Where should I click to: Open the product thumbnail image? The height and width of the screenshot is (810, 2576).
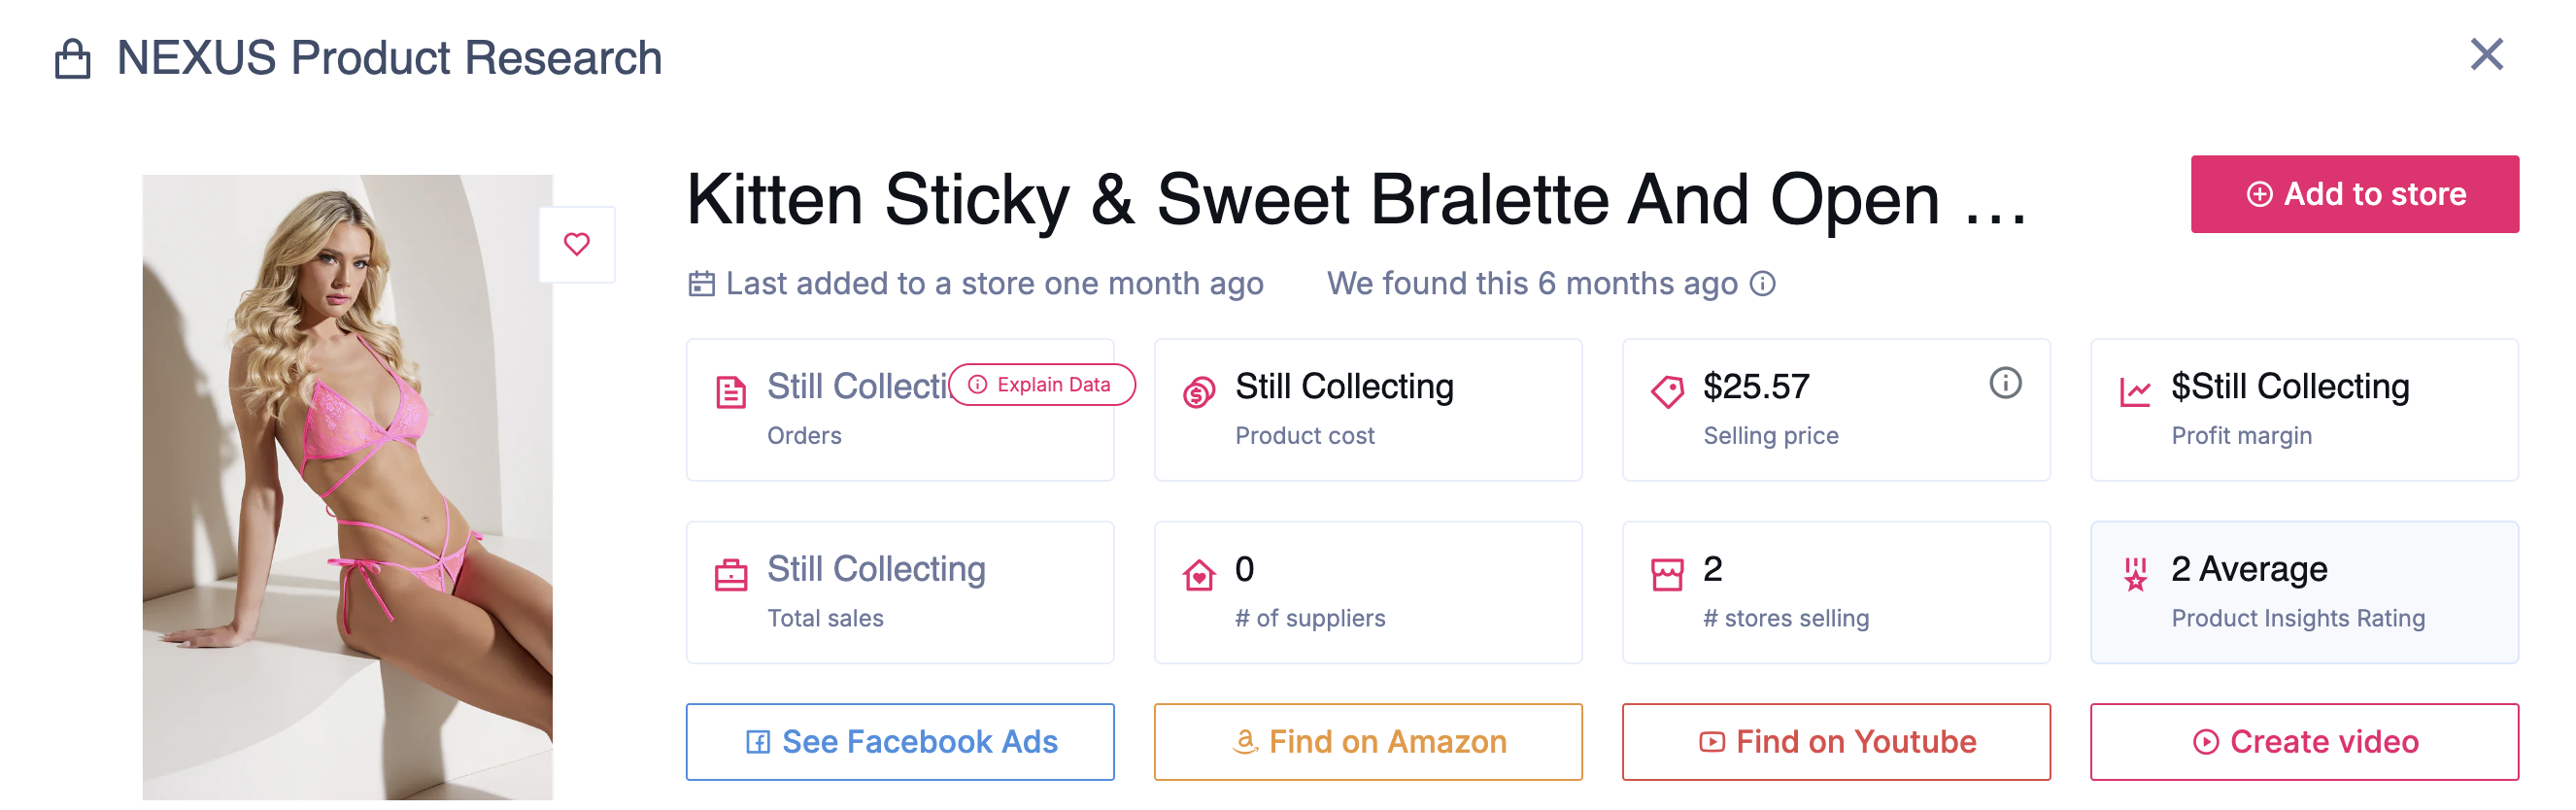pos(347,487)
